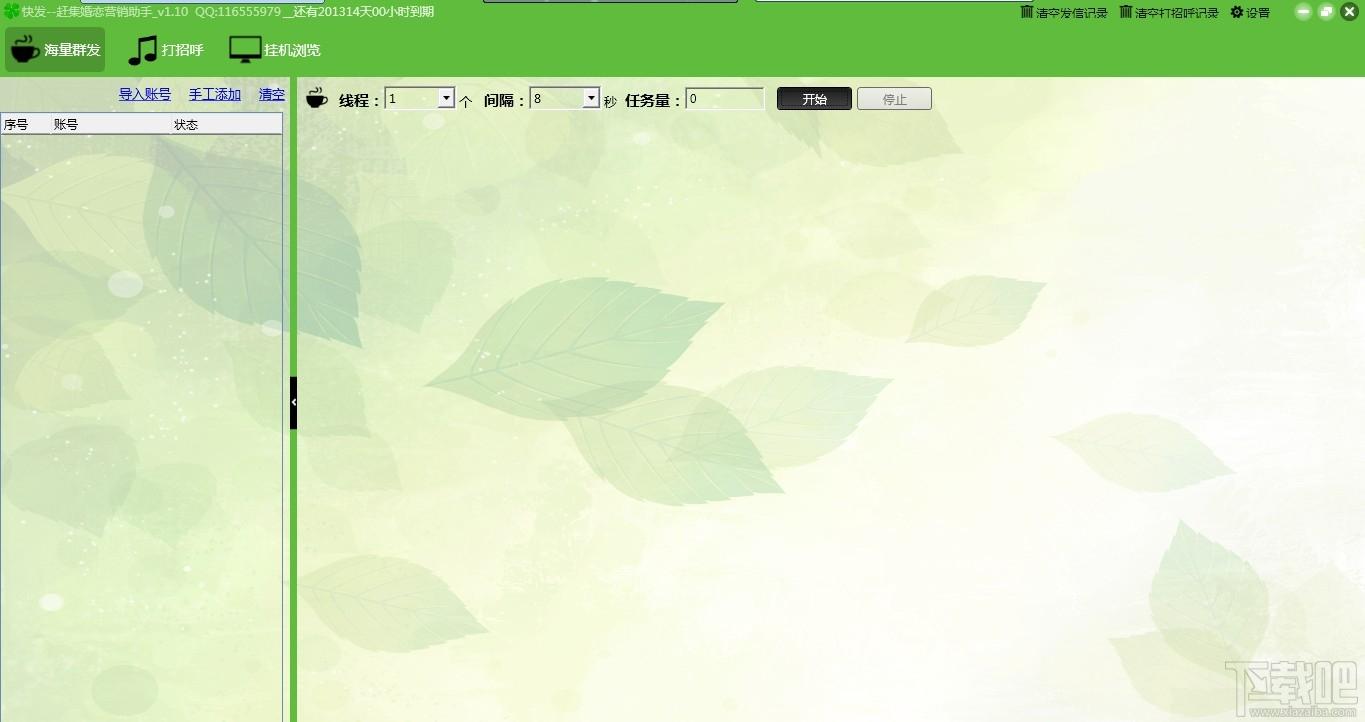Click the coffee cup icon beside 线程

317,98
